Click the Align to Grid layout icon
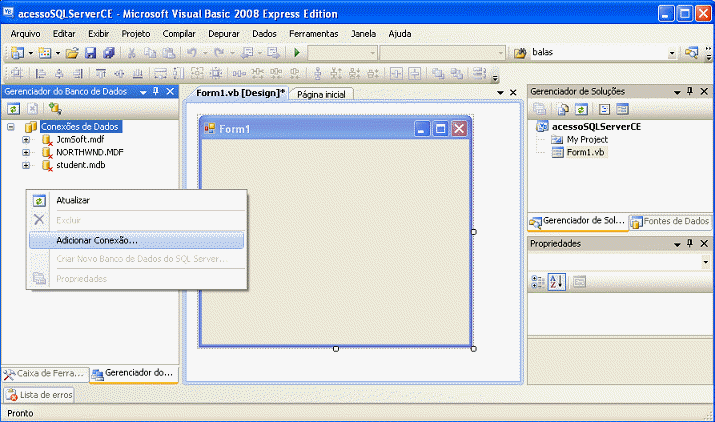Image resolution: width=715 pixels, height=422 pixels. 17,73
